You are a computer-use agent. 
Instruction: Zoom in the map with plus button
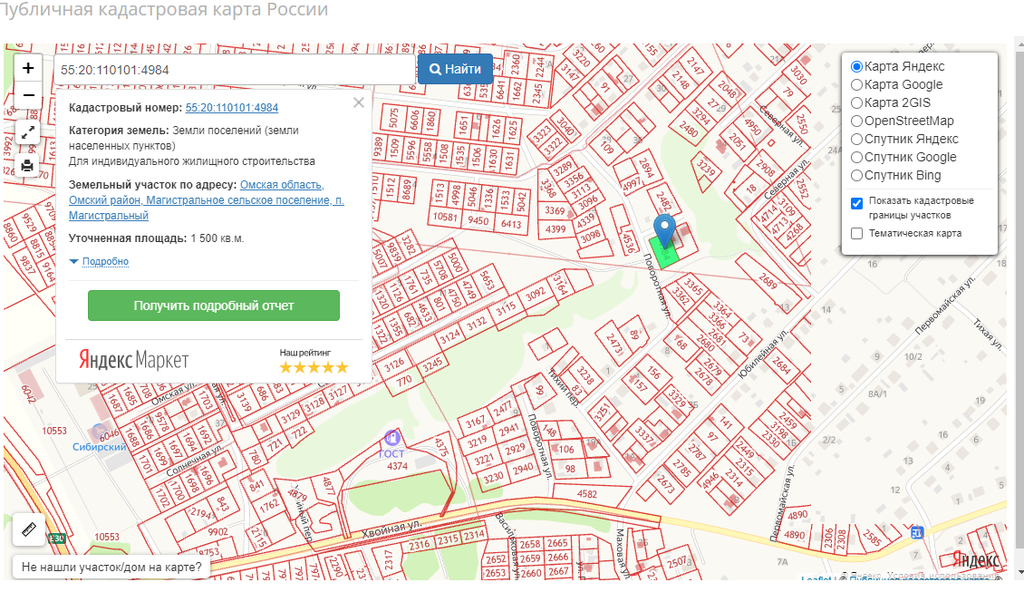coord(28,68)
